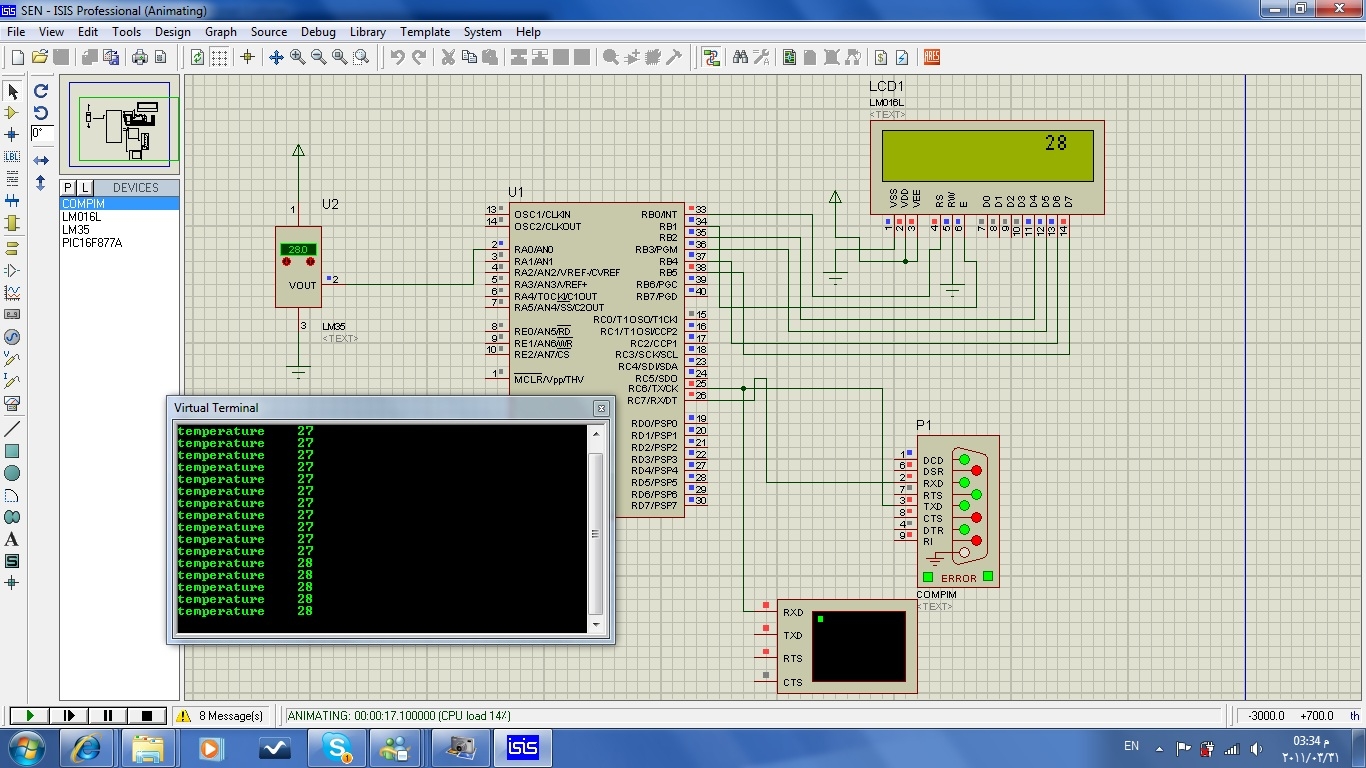Click the 'P' pick devices button
Screen dimensions: 1366x768
tap(68, 188)
